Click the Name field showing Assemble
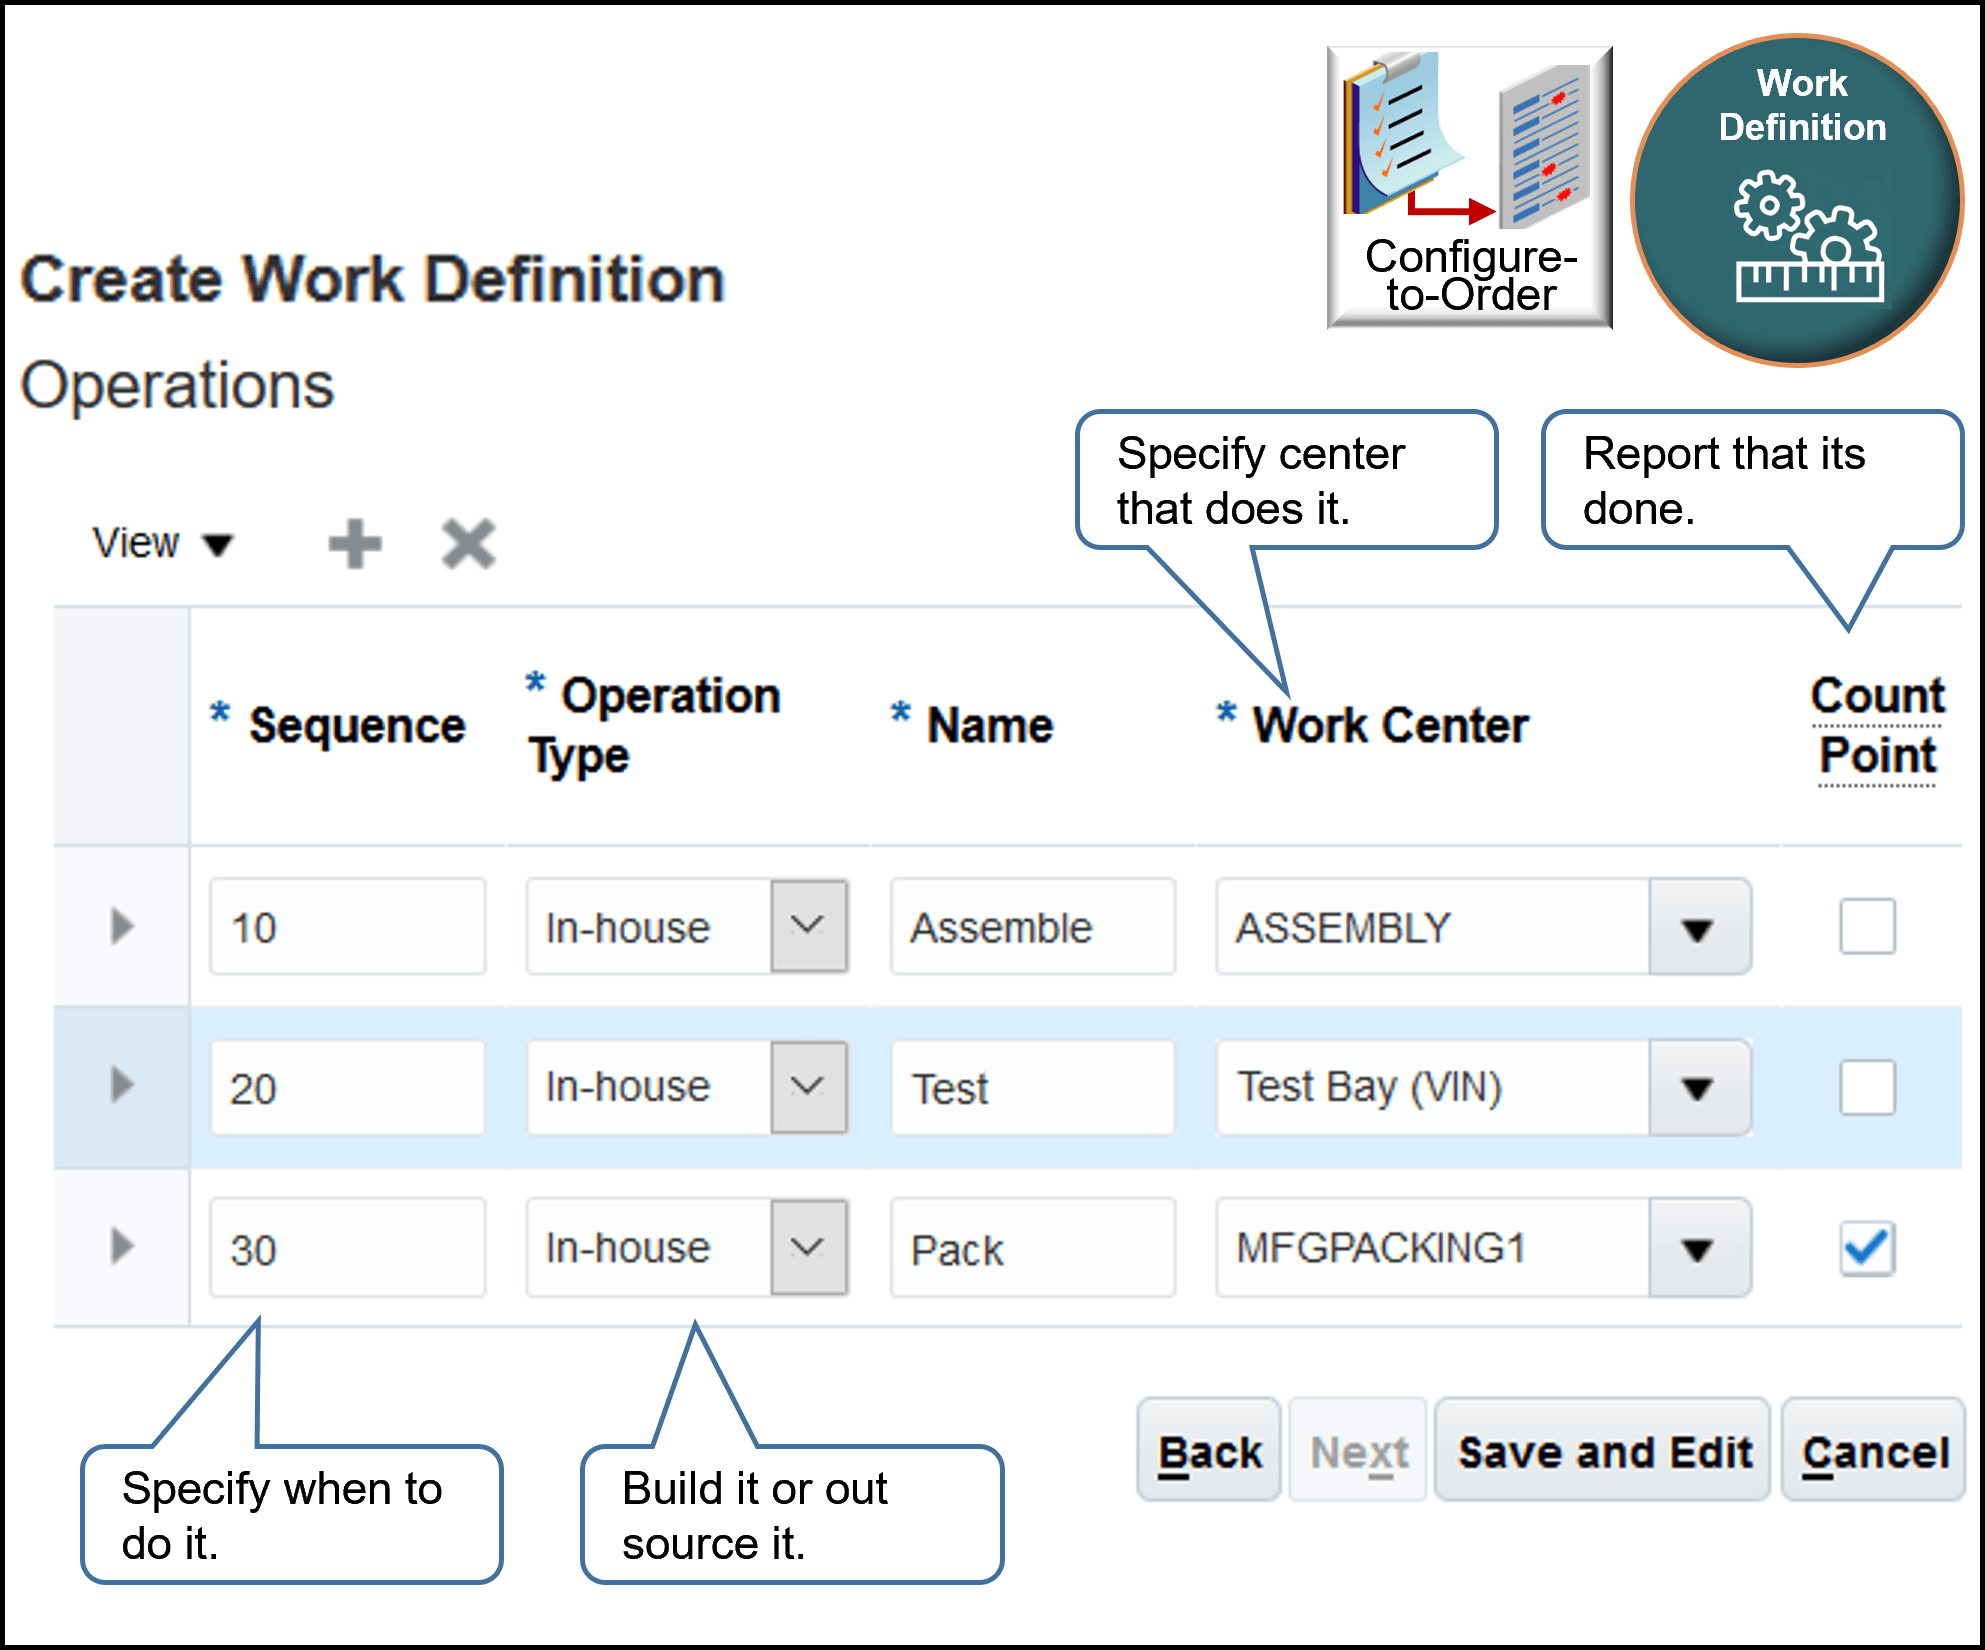The image size is (1985, 1650). (1032, 926)
